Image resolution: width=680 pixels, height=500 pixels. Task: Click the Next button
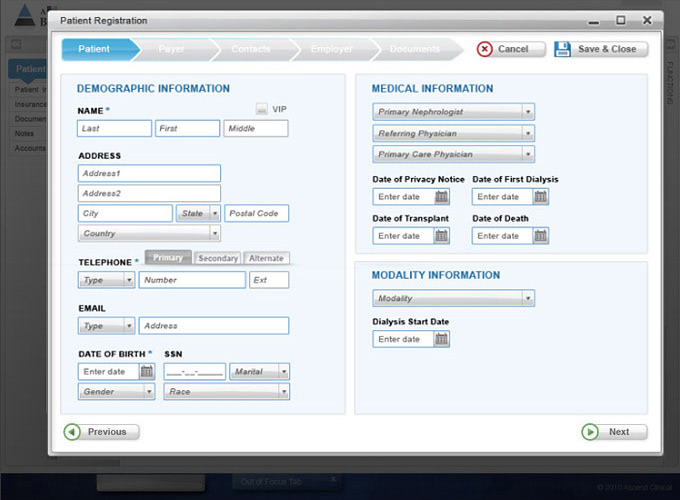[x=615, y=432]
